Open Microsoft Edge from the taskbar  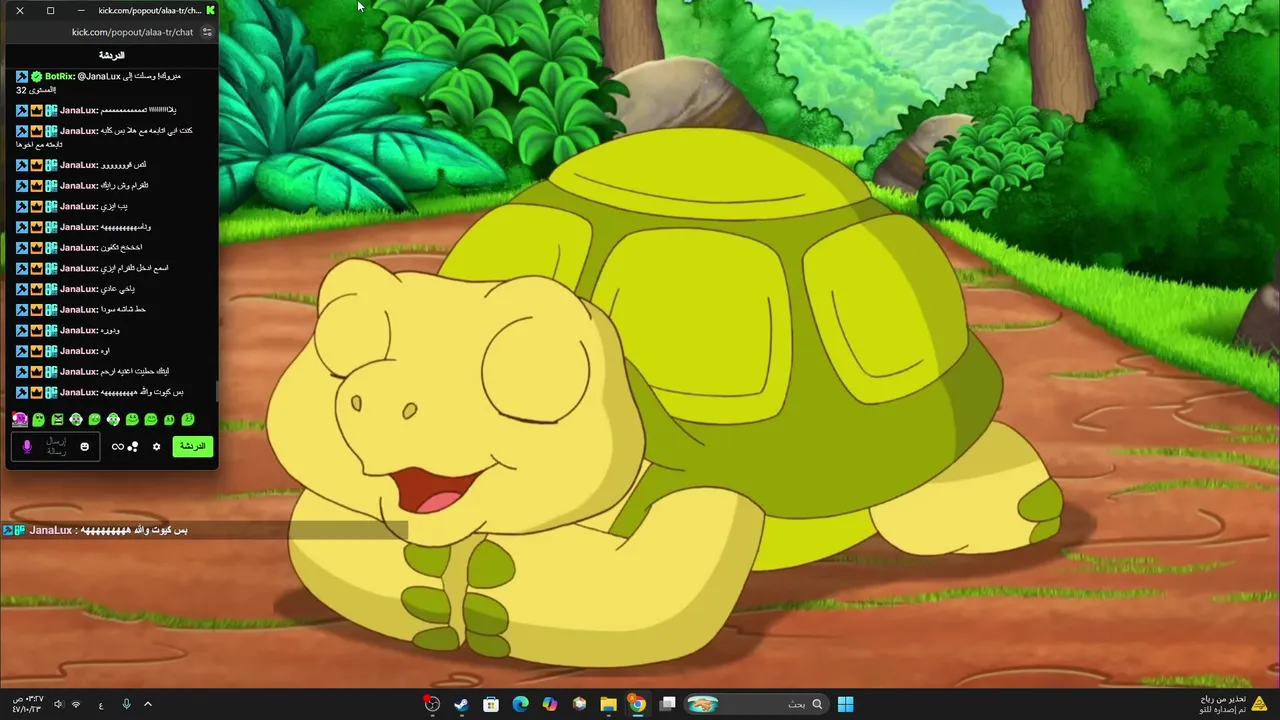520,704
